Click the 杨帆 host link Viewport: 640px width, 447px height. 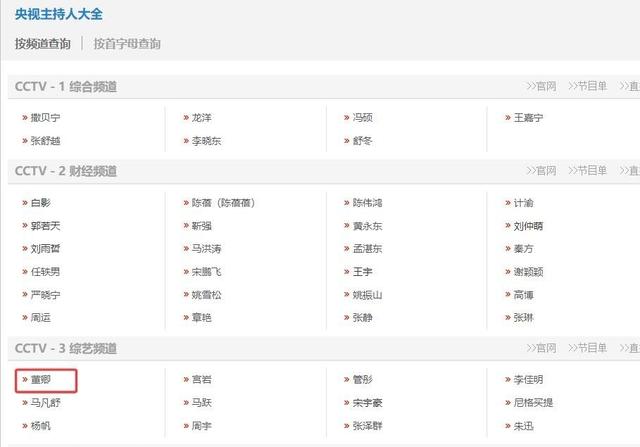[40, 426]
